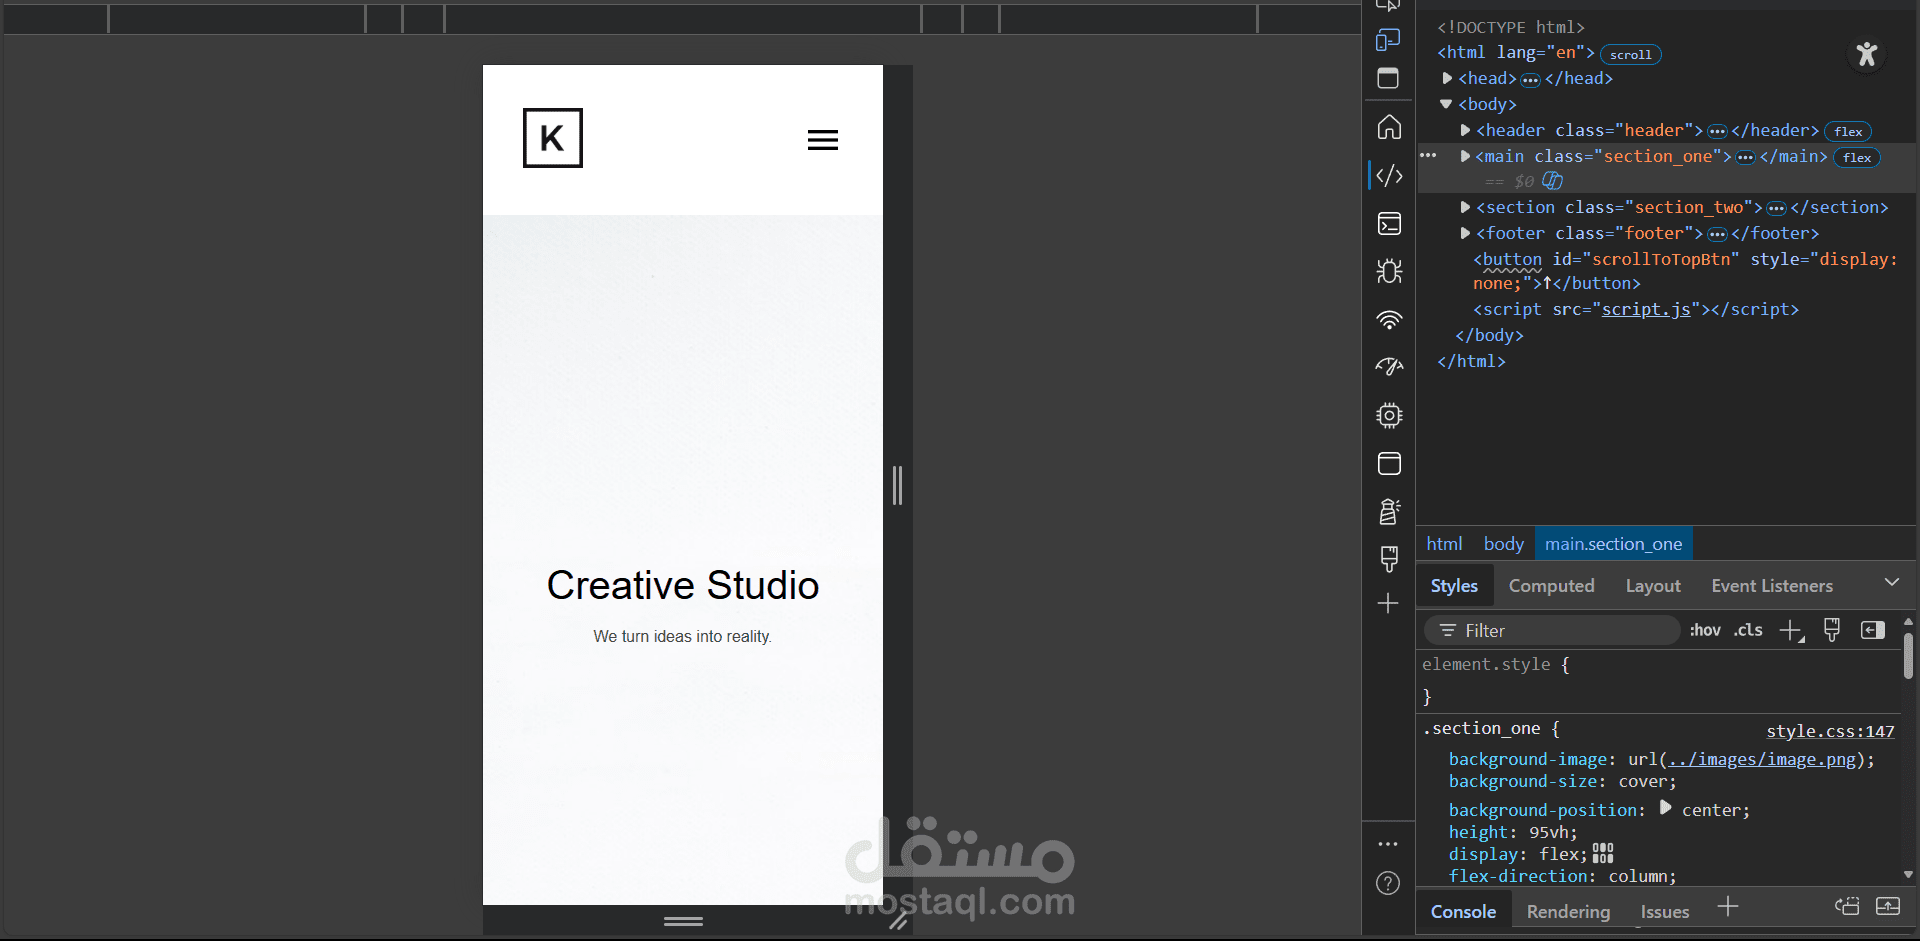Expand the head element node
Viewport: 1920px width, 941px height.
(x=1447, y=78)
